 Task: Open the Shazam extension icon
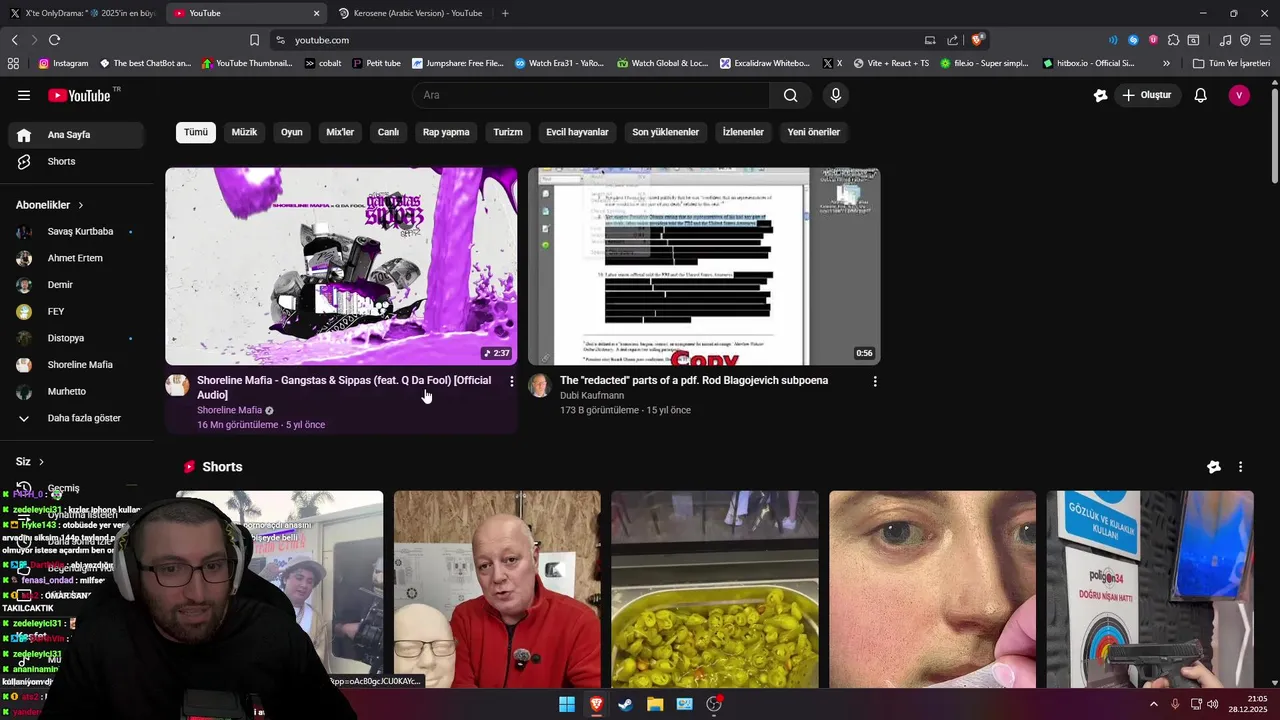click(x=1133, y=40)
